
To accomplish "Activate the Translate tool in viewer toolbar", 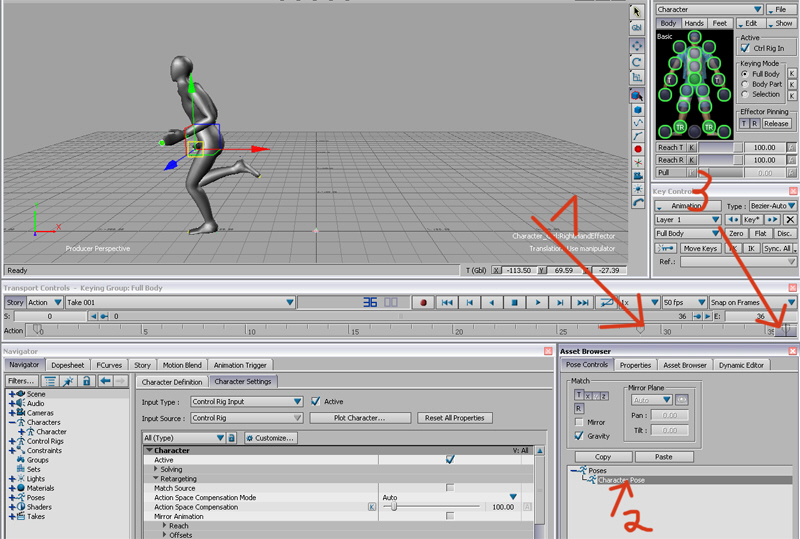I will (637, 46).
